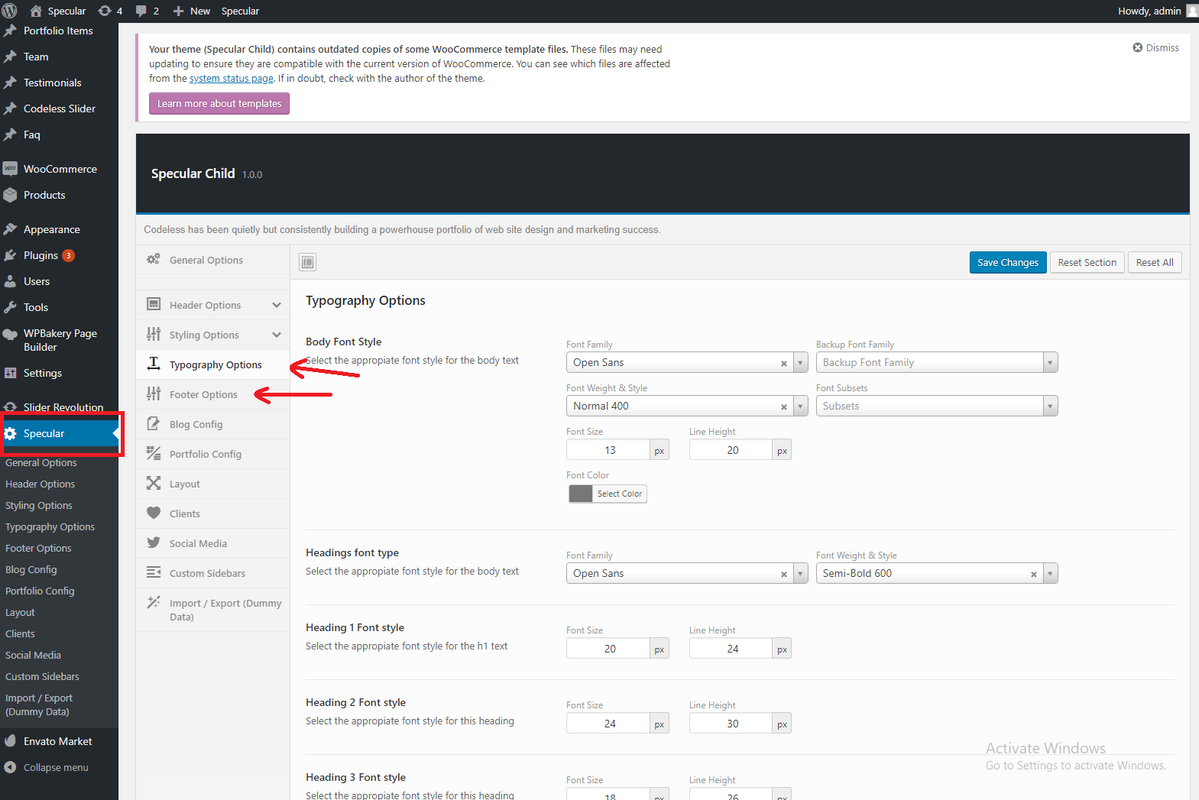Select Footer Options panel tab
The image size is (1199, 800).
pyautogui.click(x=213, y=395)
